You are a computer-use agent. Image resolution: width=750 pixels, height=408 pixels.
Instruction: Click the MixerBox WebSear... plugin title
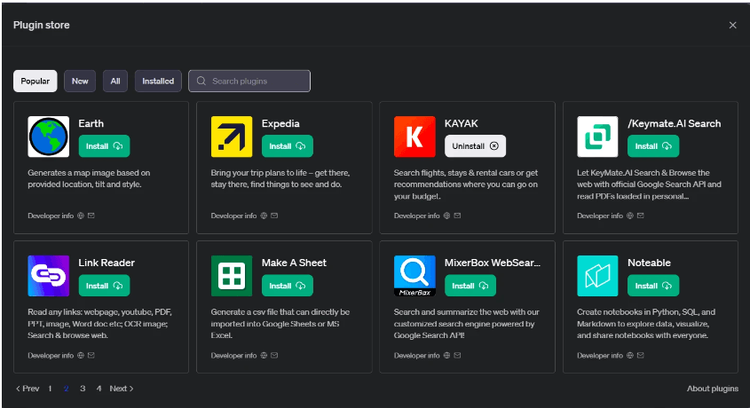tap(492, 263)
